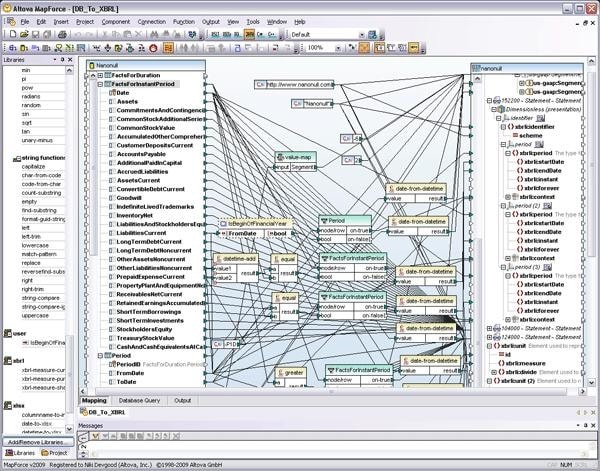Click the red circular icon in second toolbar

tap(153, 48)
